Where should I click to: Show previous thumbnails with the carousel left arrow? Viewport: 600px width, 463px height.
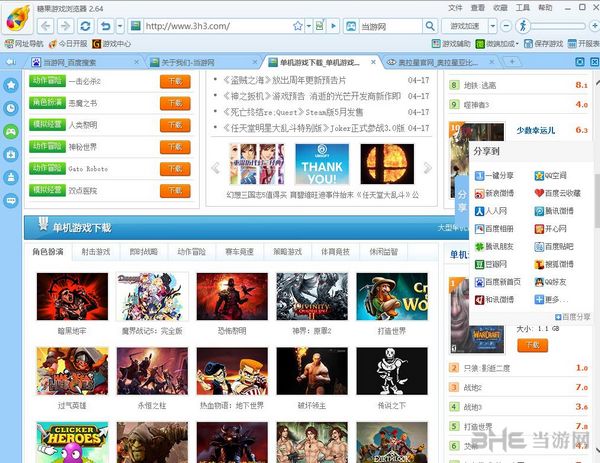point(216,167)
